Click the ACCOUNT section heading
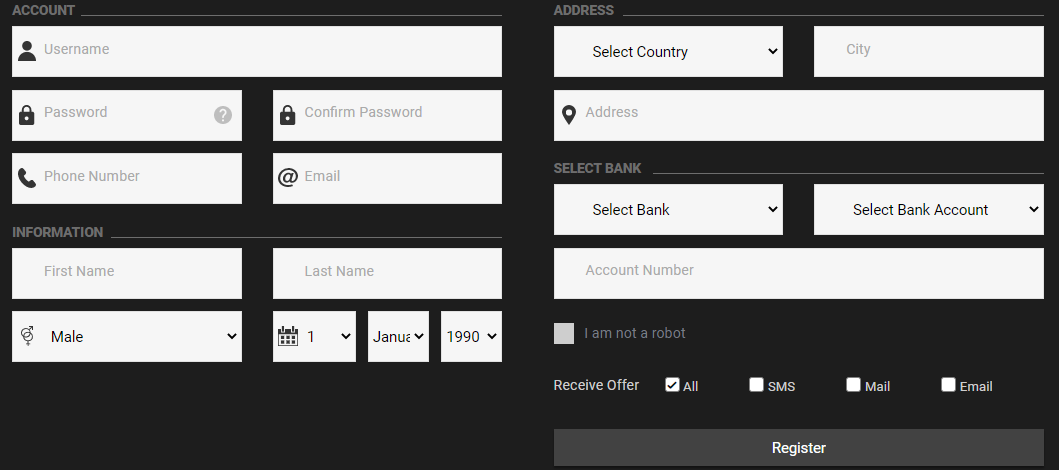The height and width of the screenshot is (470, 1059). 43,10
